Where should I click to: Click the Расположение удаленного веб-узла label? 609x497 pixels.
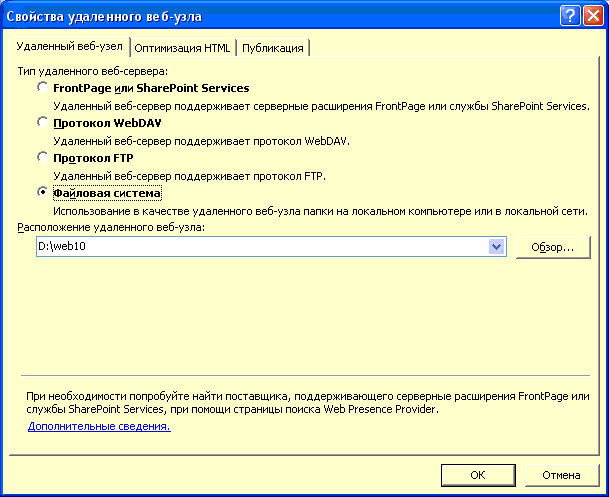[x=111, y=227]
